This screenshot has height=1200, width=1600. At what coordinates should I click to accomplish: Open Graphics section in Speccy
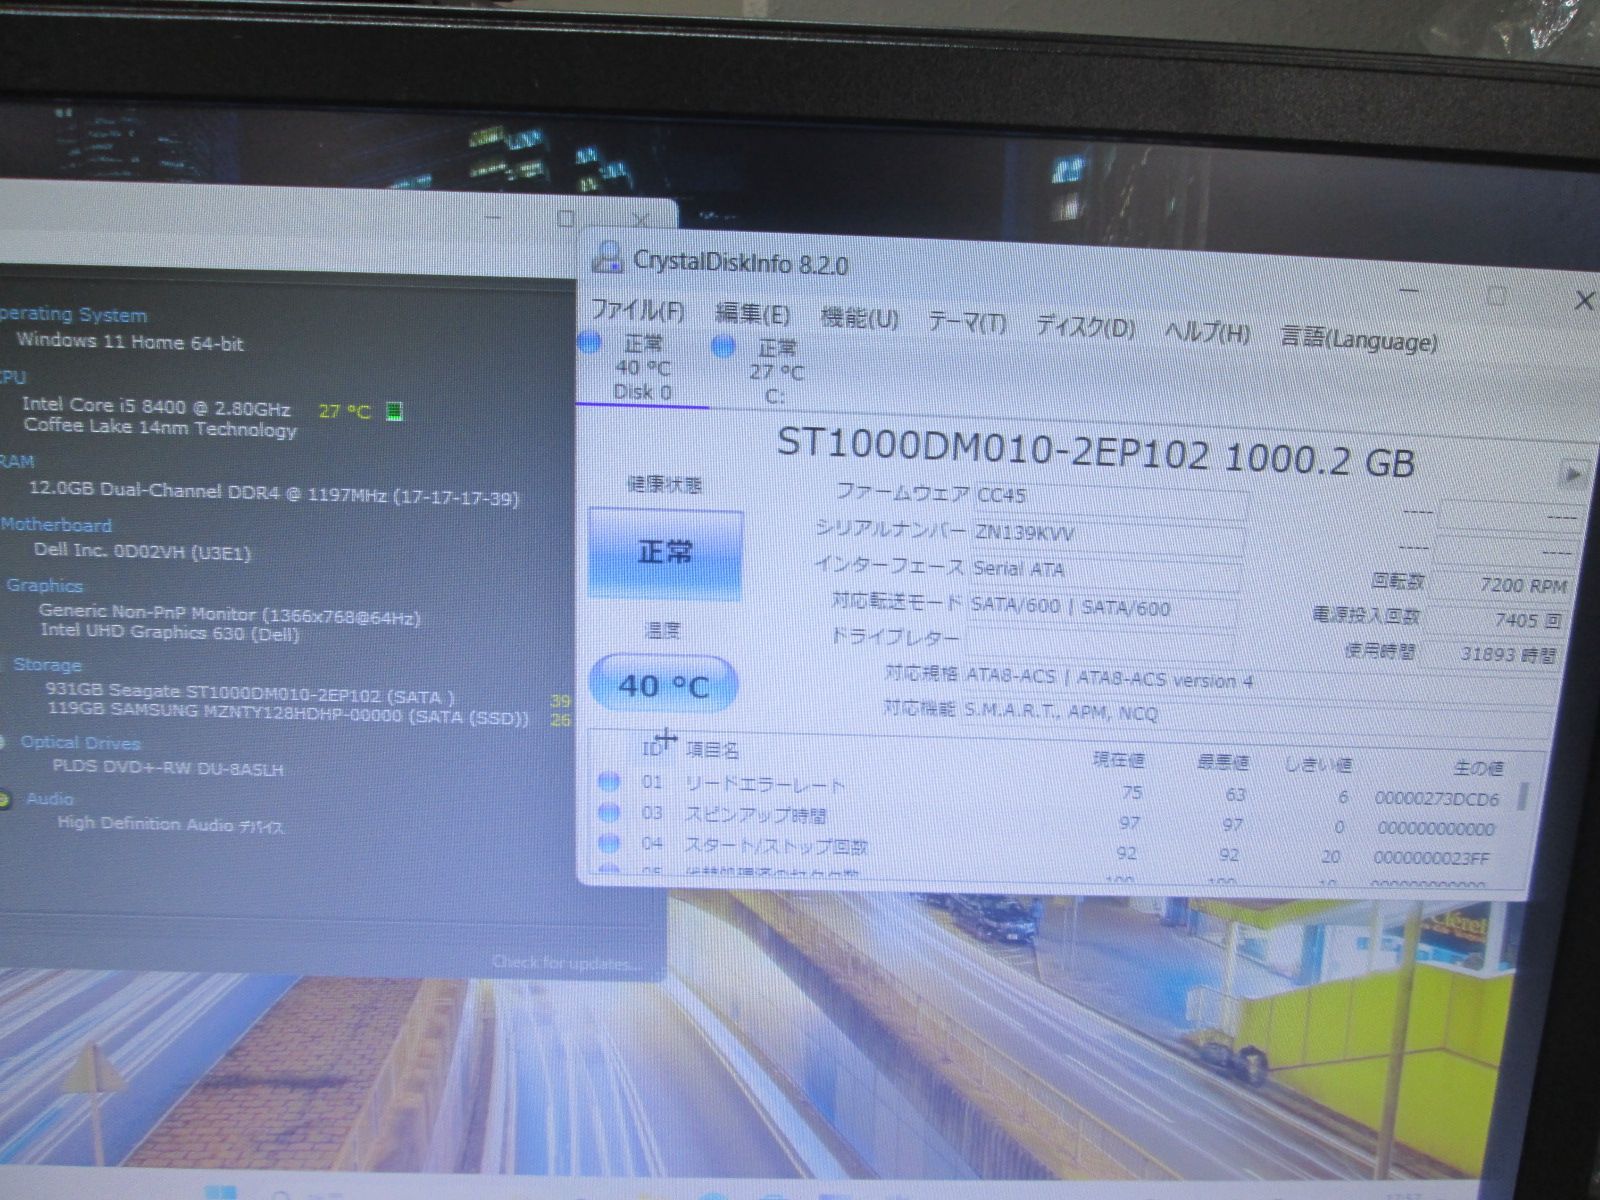point(44,585)
